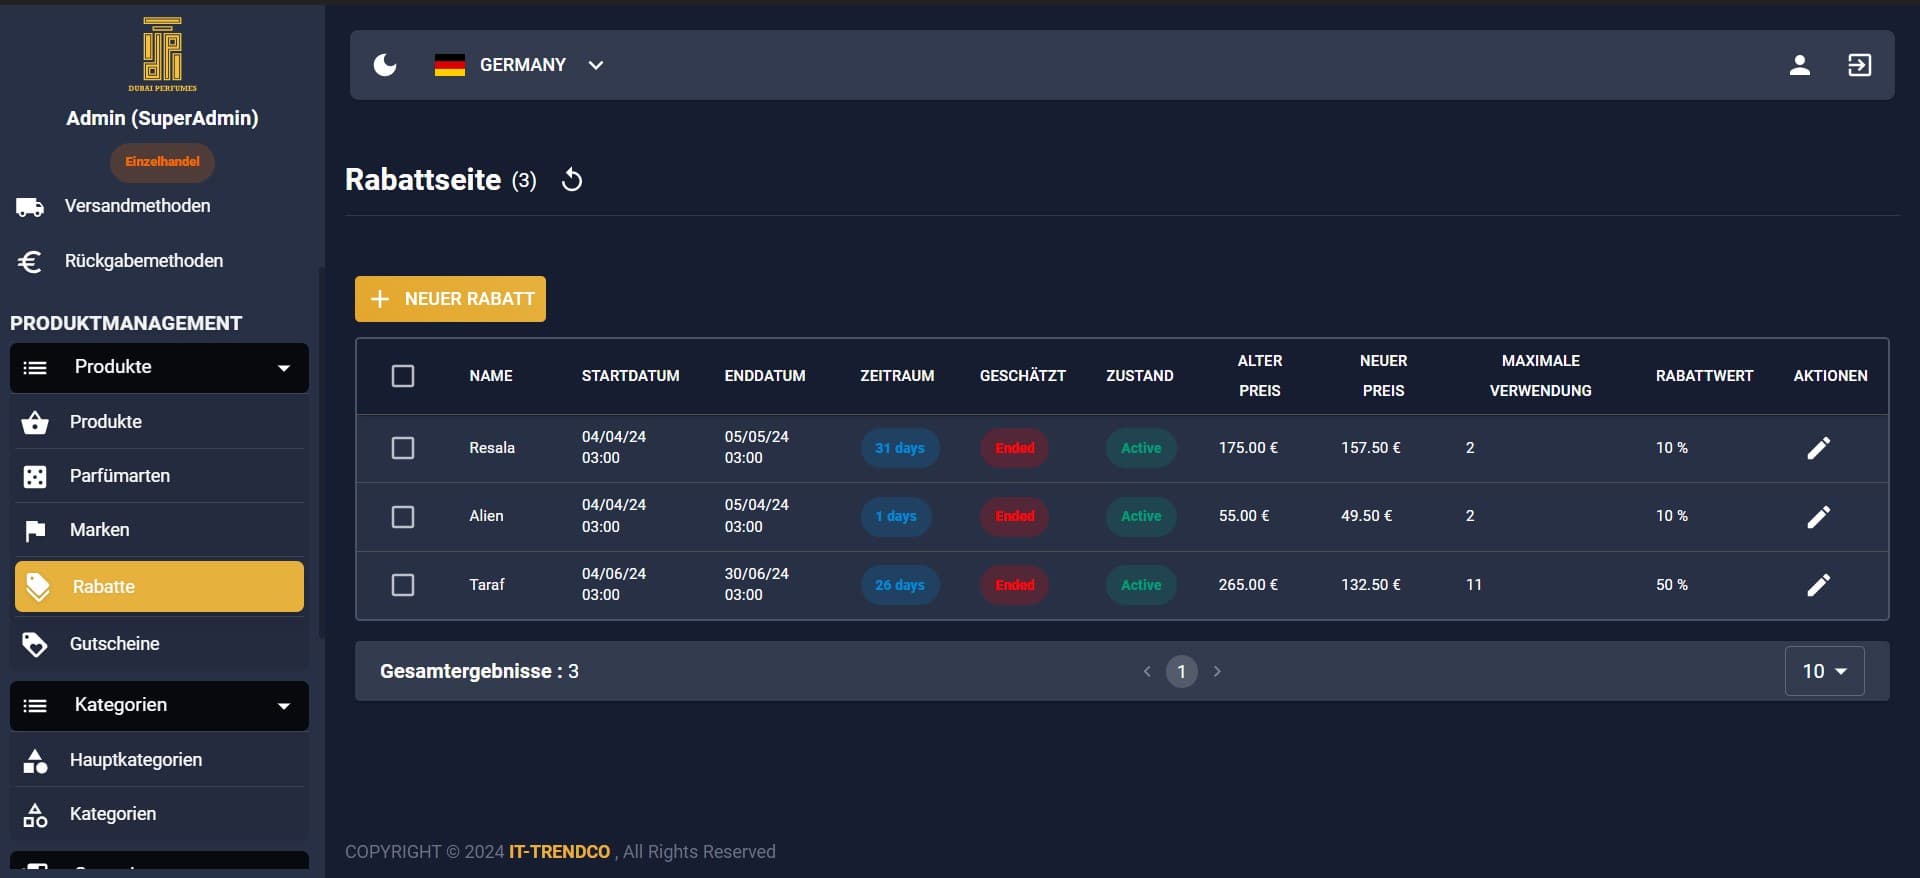Open the rows-per-page dropdown showing 10
This screenshot has width=1920, height=878.
(x=1823, y=671)
